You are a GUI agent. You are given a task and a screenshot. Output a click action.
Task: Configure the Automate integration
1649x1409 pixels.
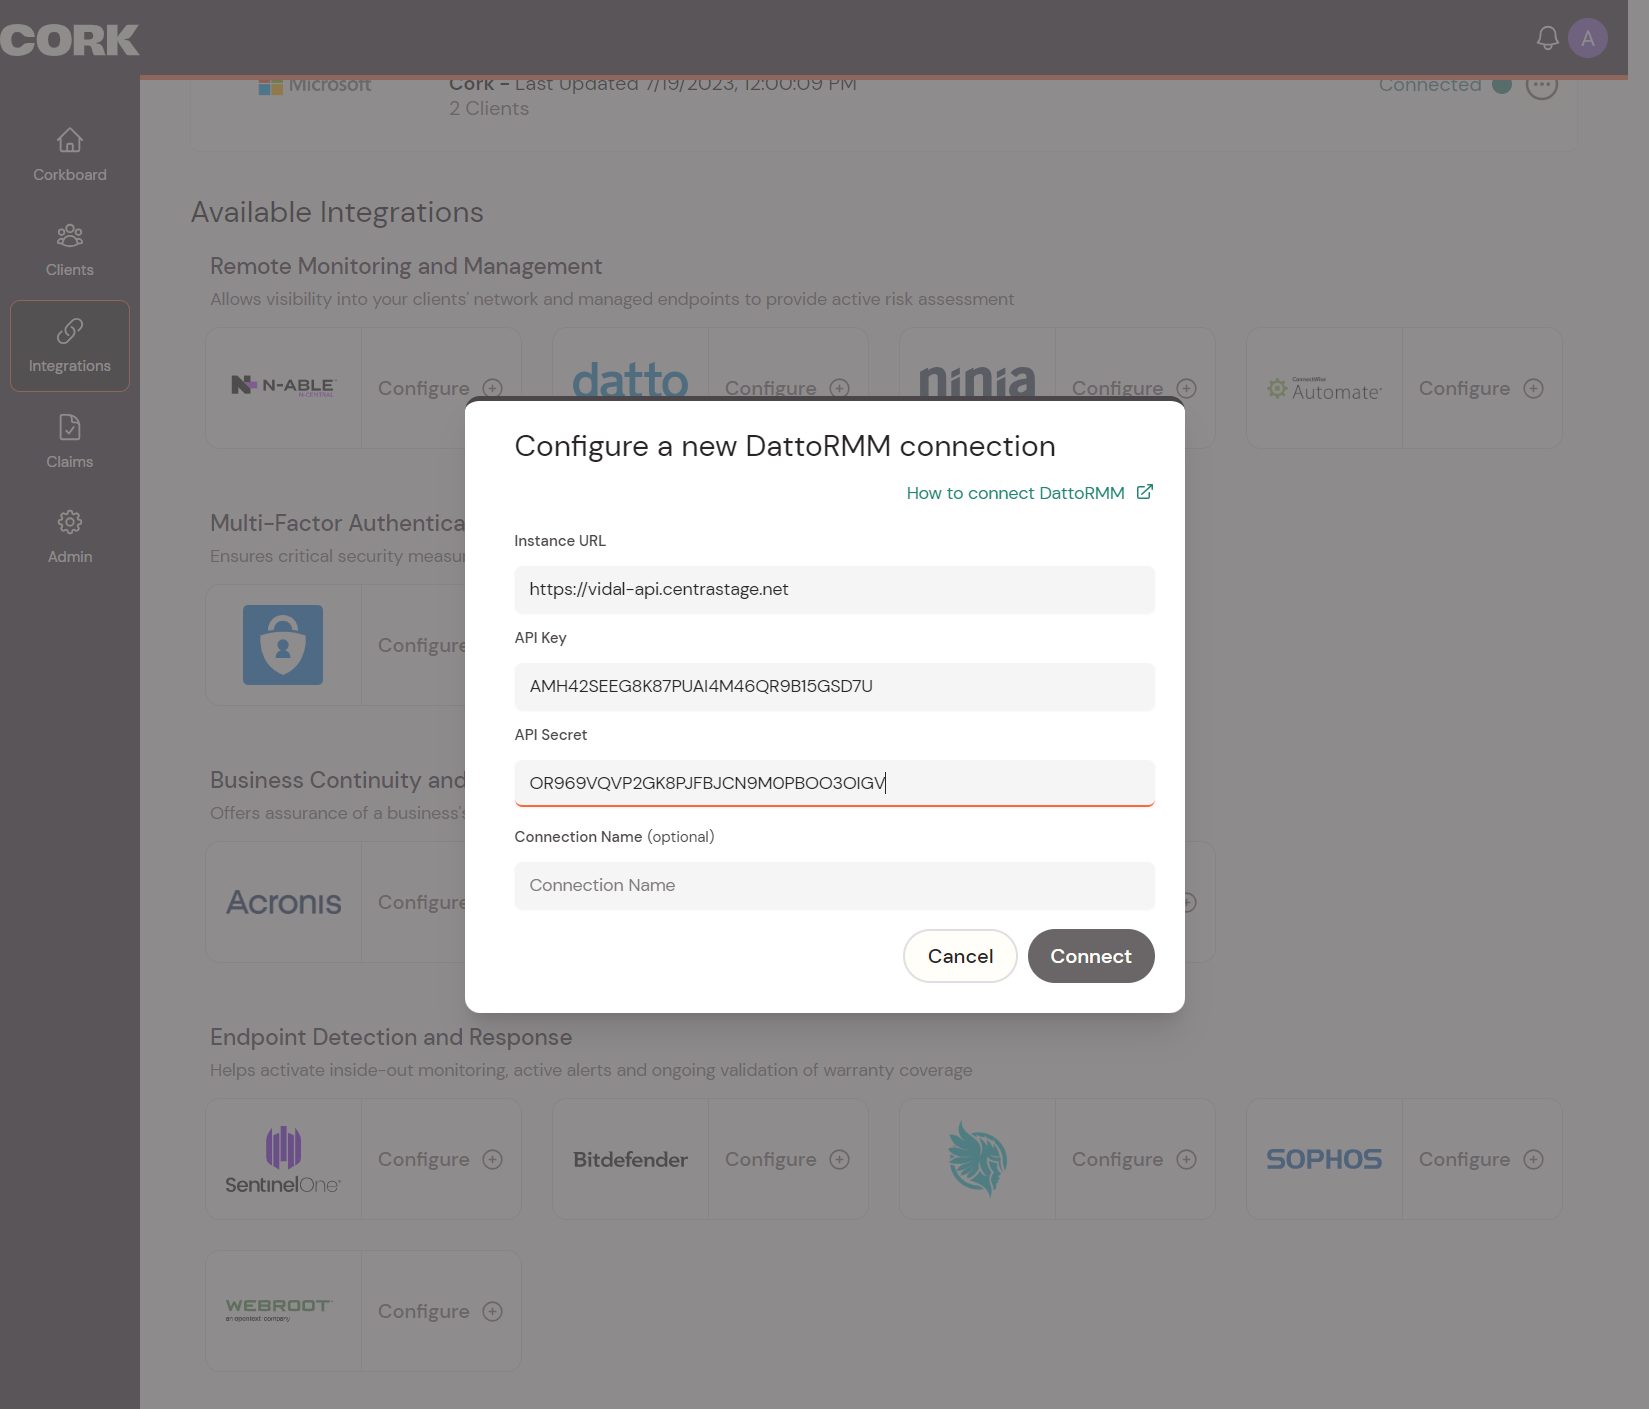[x=1481, y=388]
